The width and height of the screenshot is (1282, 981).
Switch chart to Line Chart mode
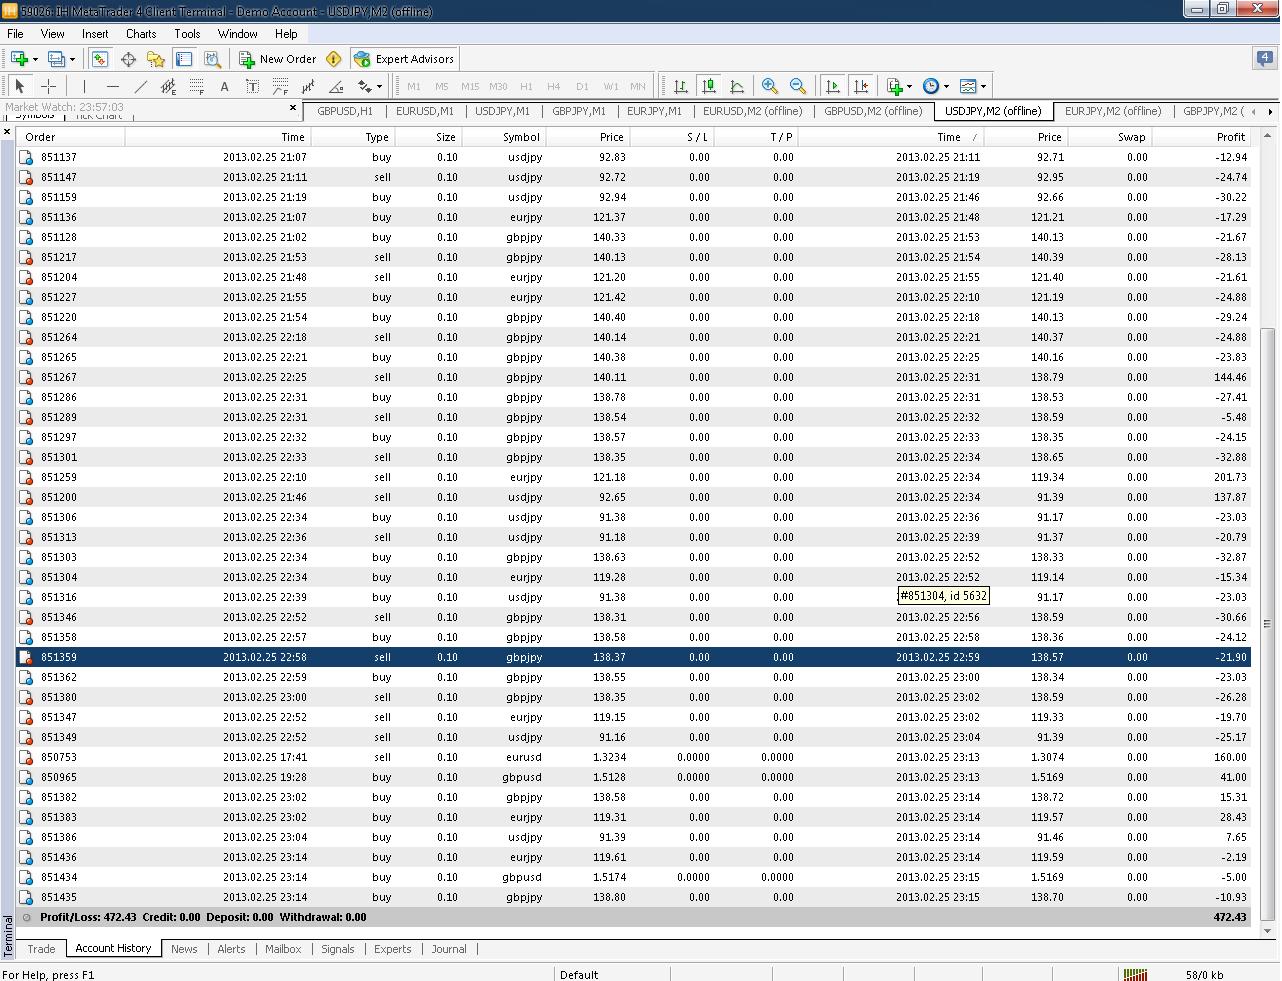pos(737,86)
